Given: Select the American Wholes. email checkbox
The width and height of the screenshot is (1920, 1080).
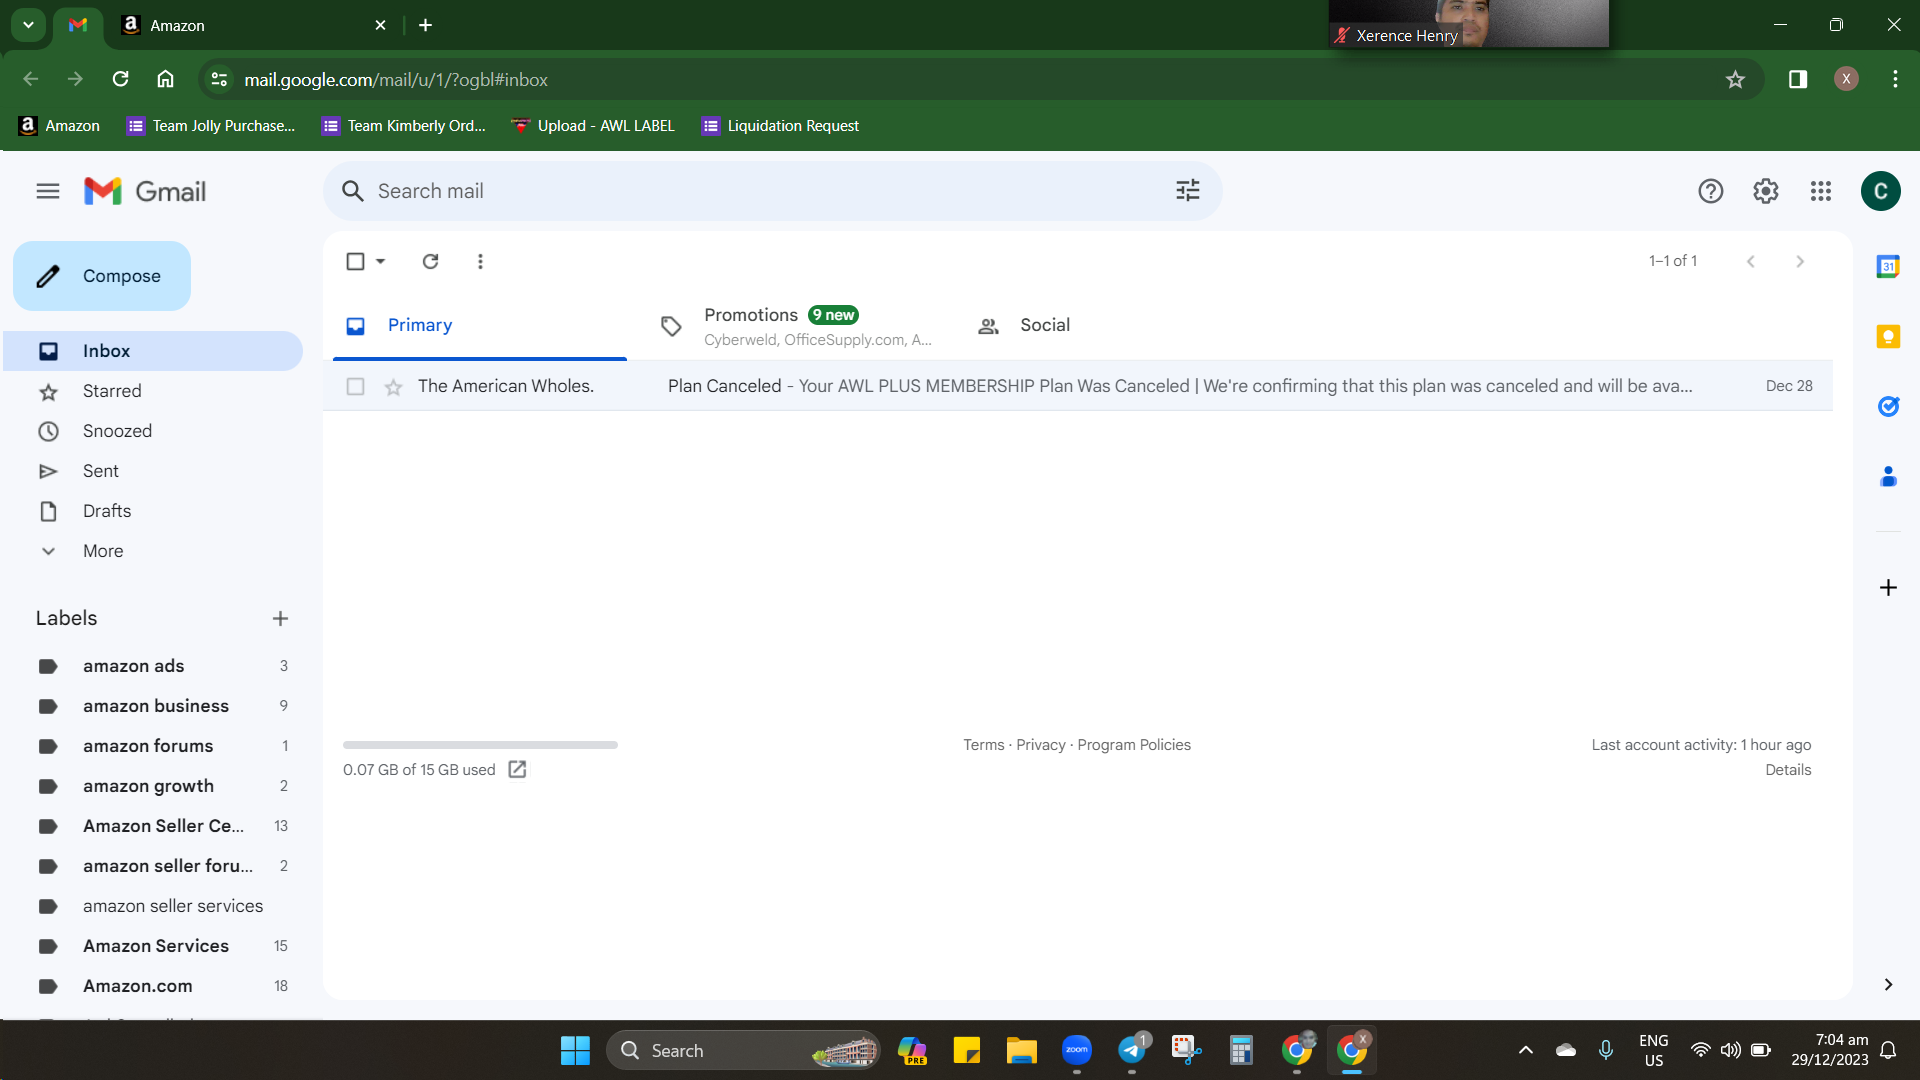Looking at the screenshot, I should coord(355,386).
